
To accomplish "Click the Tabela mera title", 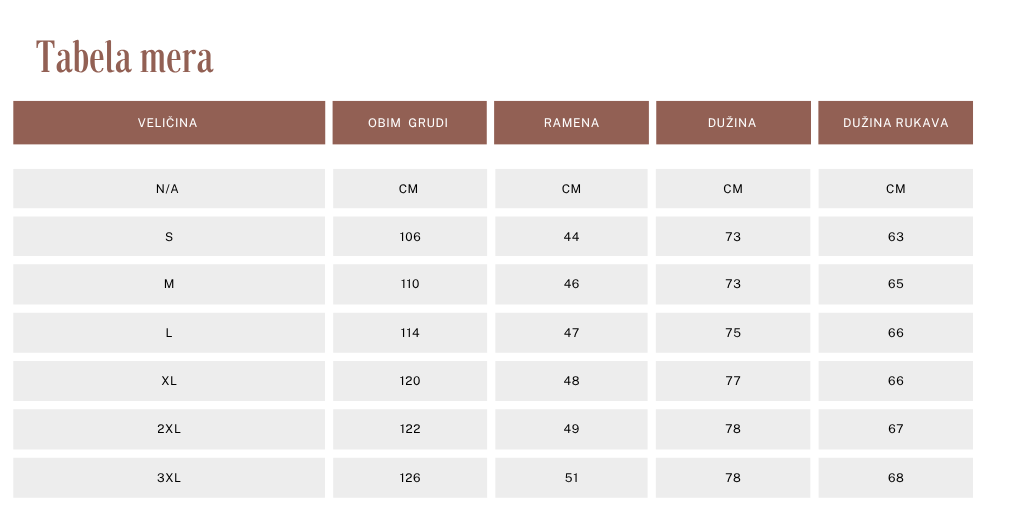I will tap(124, 57).
